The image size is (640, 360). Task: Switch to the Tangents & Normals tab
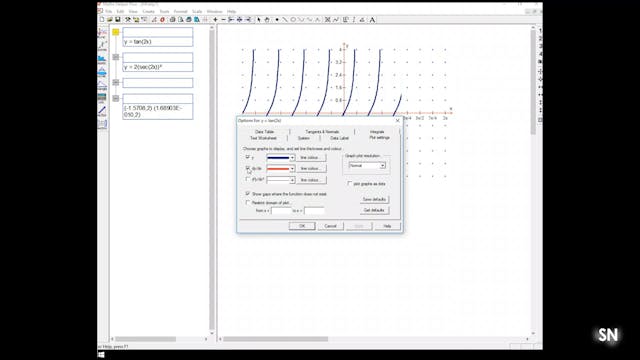point(322,132)
